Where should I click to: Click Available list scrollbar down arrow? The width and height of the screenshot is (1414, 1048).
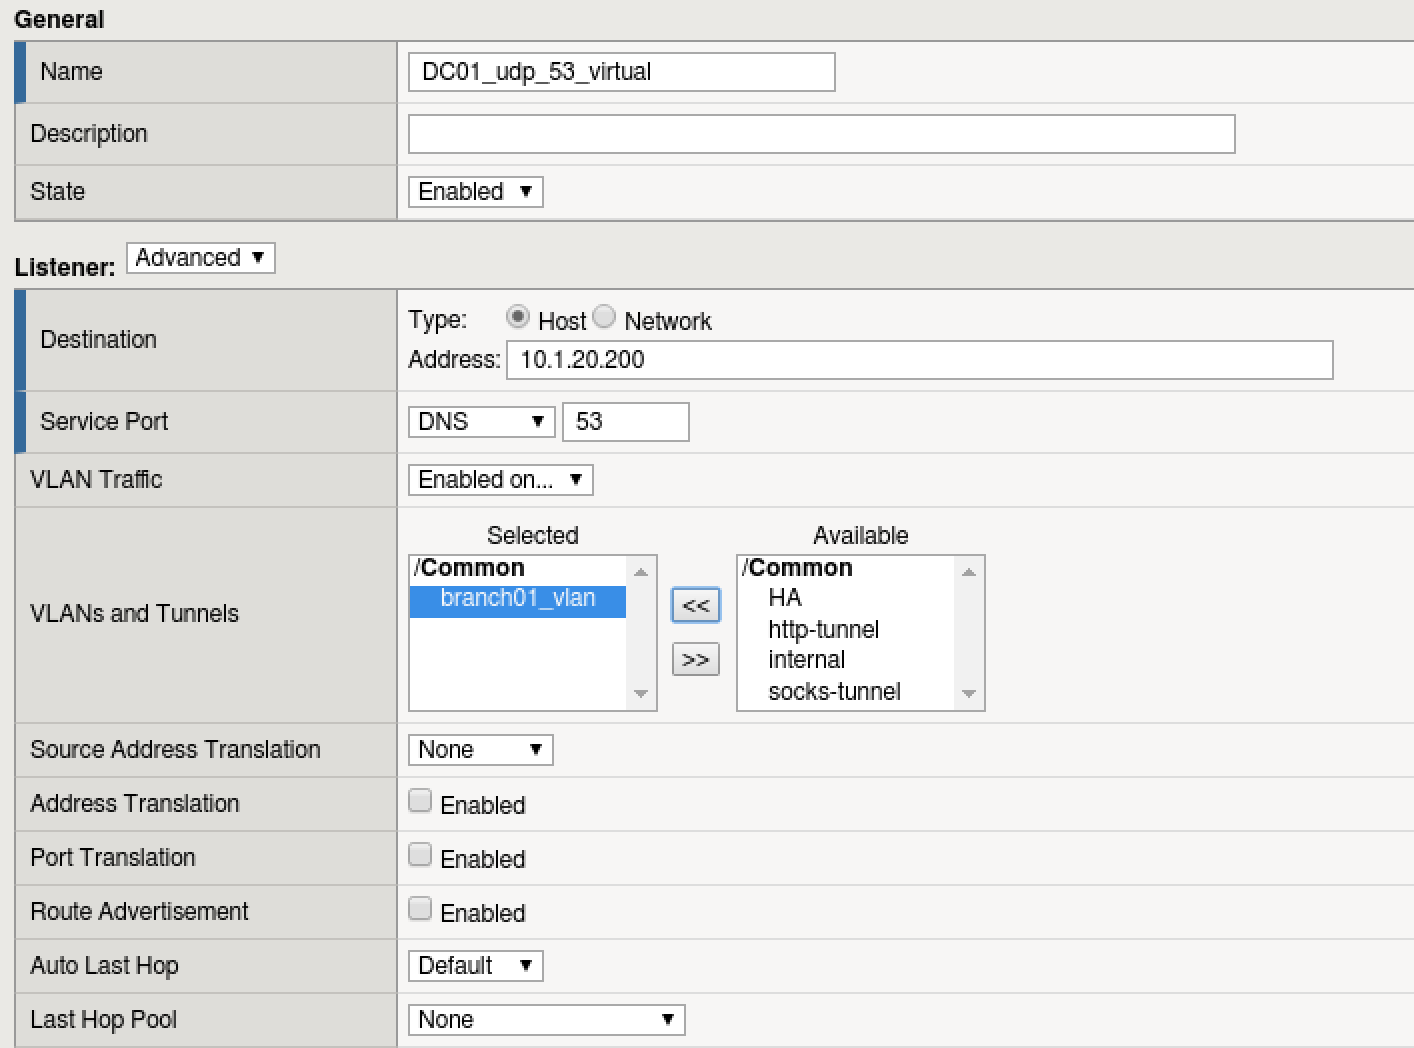coord(968,693)
